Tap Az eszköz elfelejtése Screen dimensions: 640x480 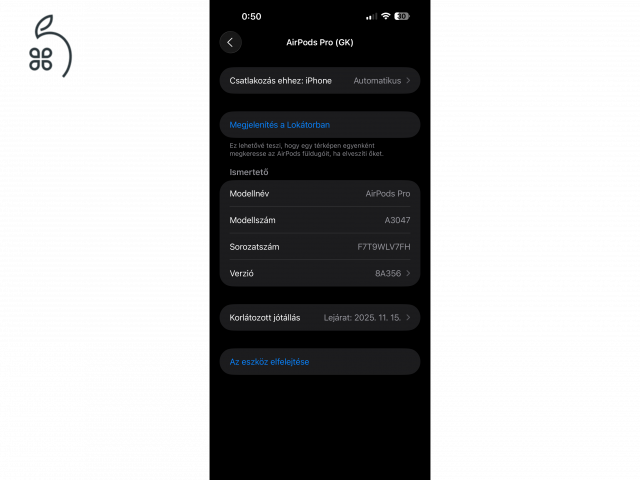pos(269,362)
